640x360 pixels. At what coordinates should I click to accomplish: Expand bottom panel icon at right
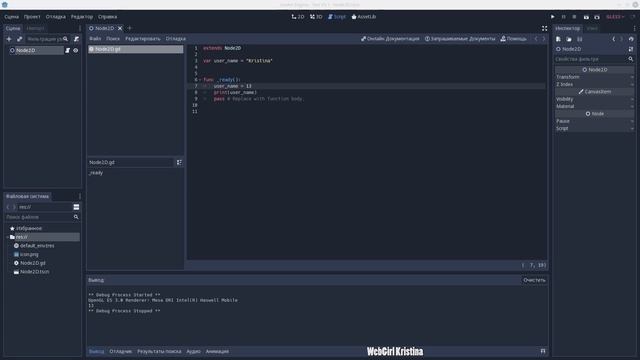[x=543, y=351]
